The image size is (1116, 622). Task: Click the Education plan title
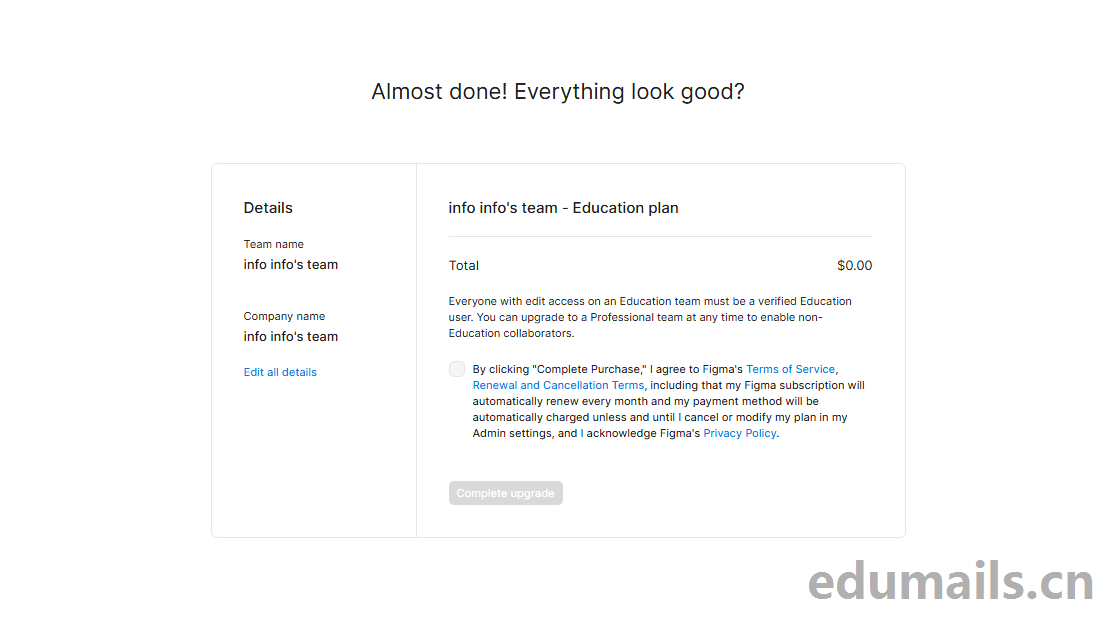coord(563,208)
